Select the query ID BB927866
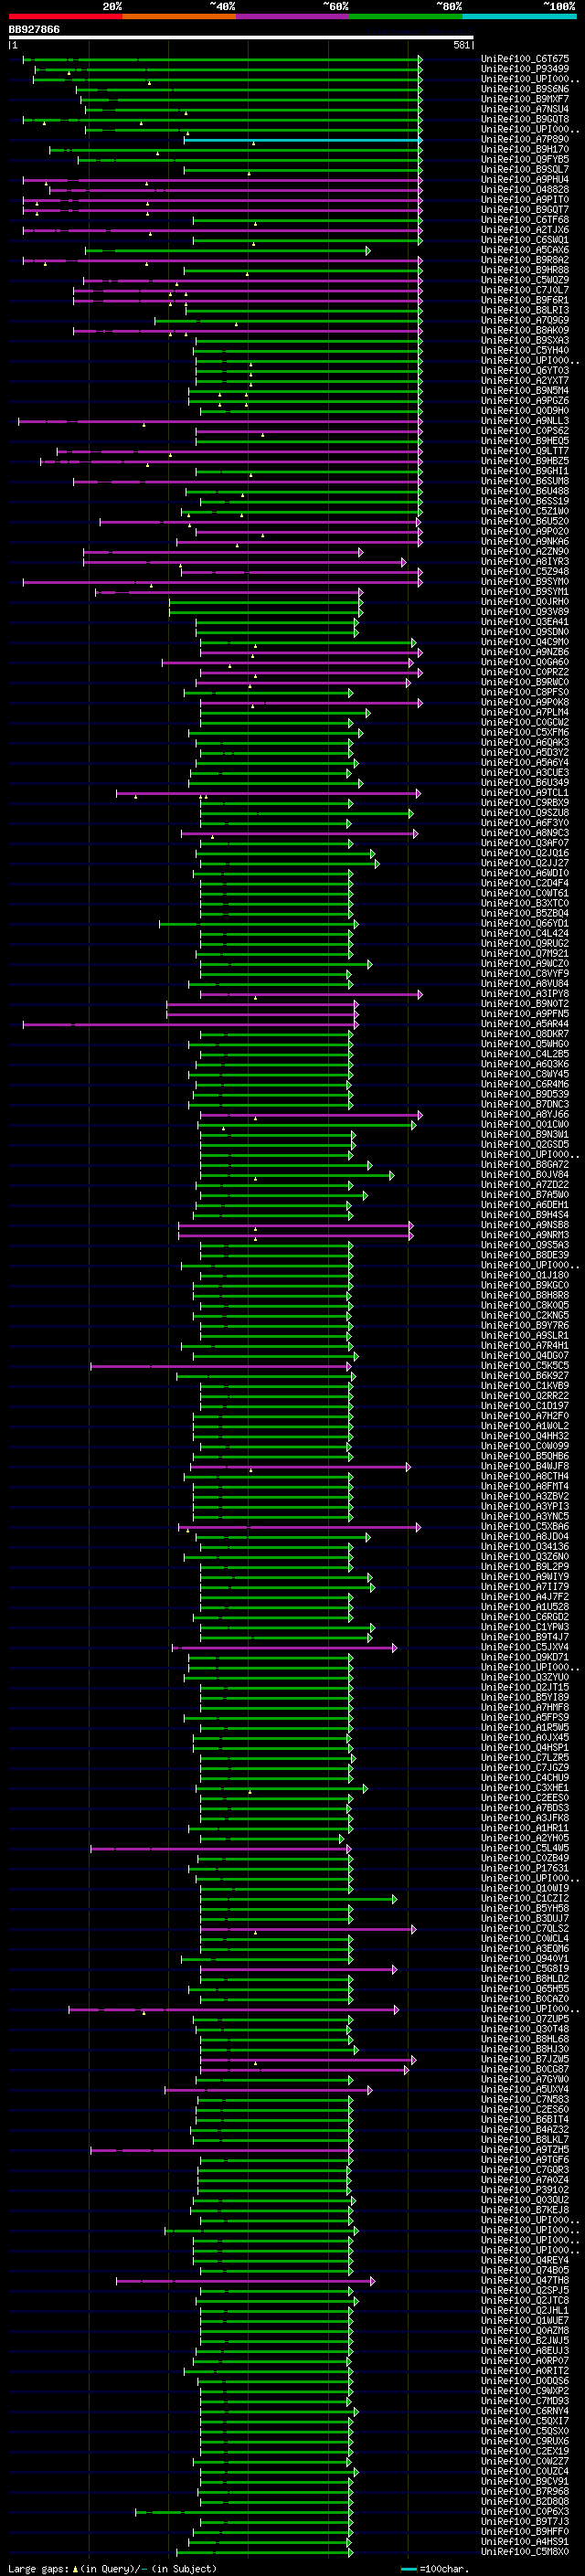585x2576 pixels. (34, 30)
